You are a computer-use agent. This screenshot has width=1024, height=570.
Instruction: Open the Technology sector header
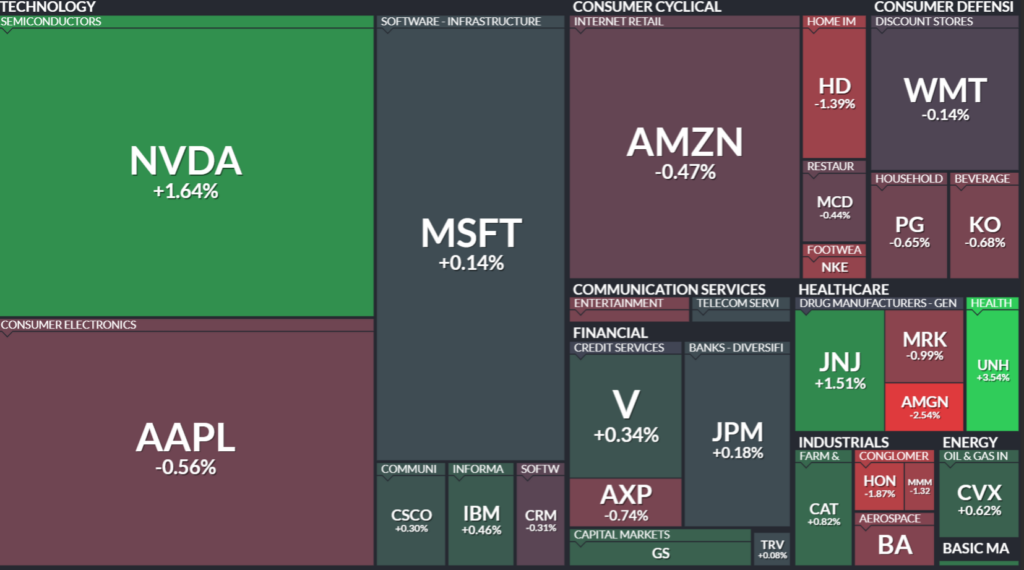48,7
